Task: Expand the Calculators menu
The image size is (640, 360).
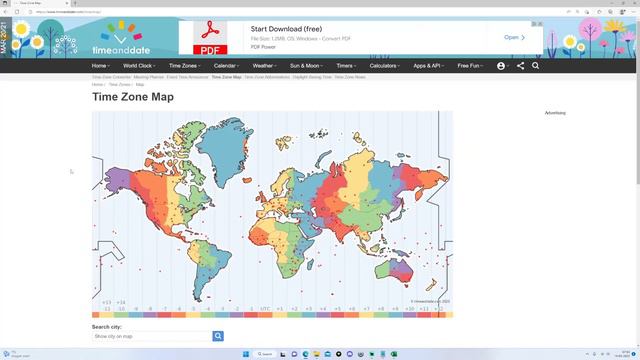Action: (384, 66)
